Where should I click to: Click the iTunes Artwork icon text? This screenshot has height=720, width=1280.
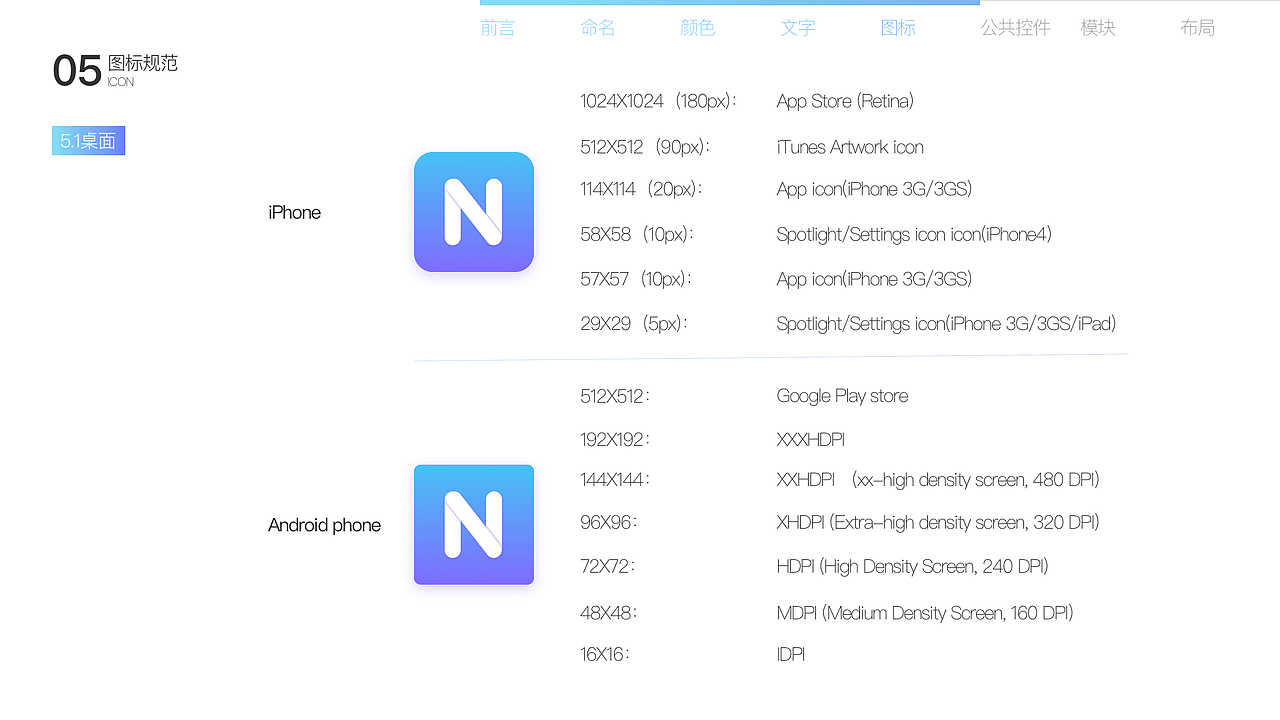tap(850, 147)
